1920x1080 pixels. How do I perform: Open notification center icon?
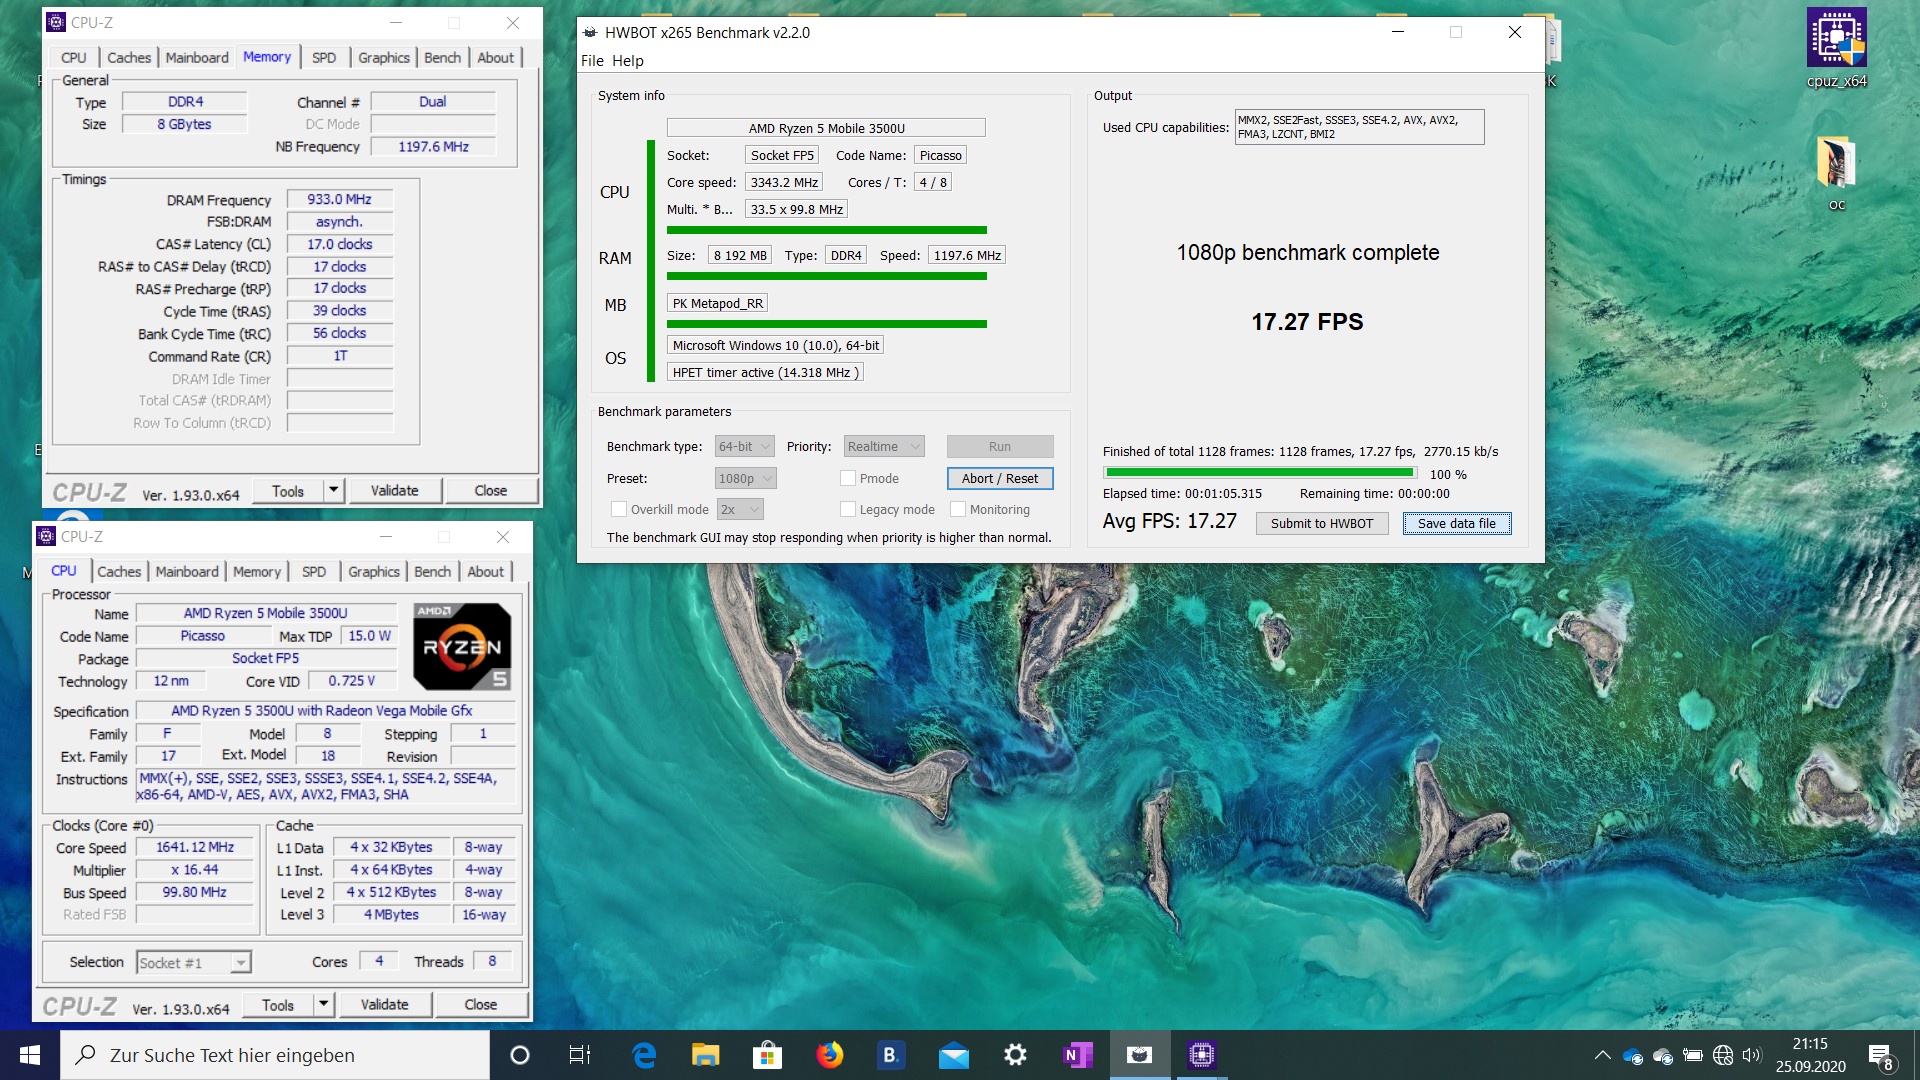coord(1880,1056)
